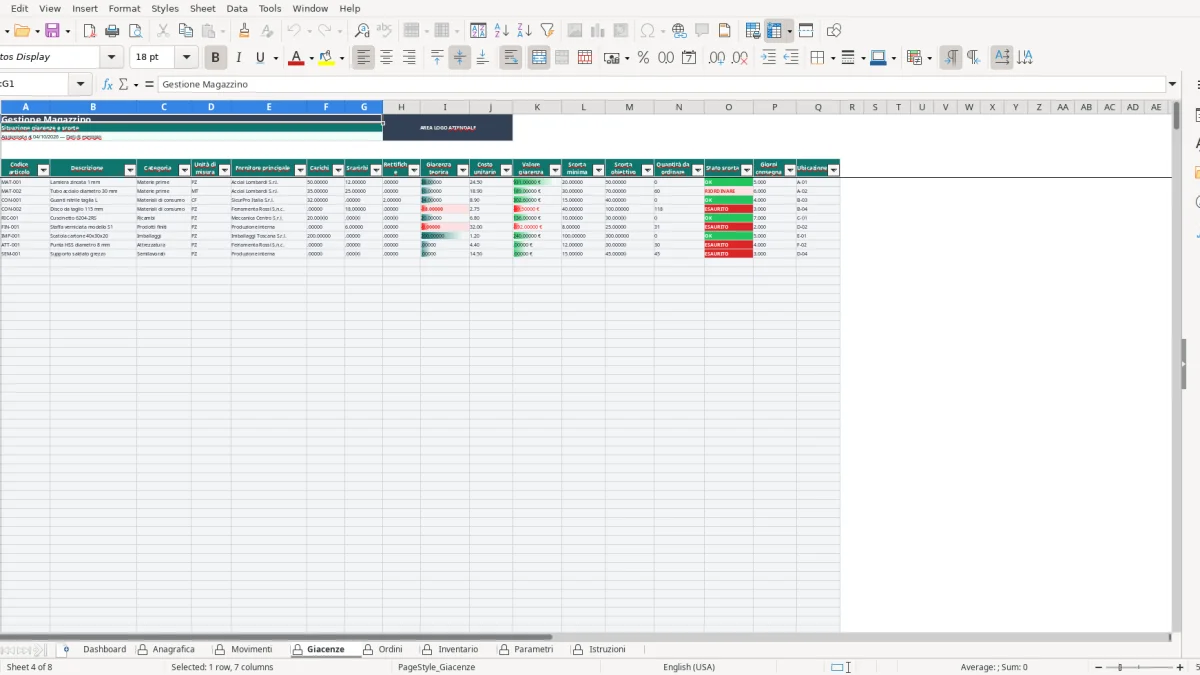This screenshot has height=675, width=1200.
Task: Click the Sort dialog icon
Action: (479, 31)
